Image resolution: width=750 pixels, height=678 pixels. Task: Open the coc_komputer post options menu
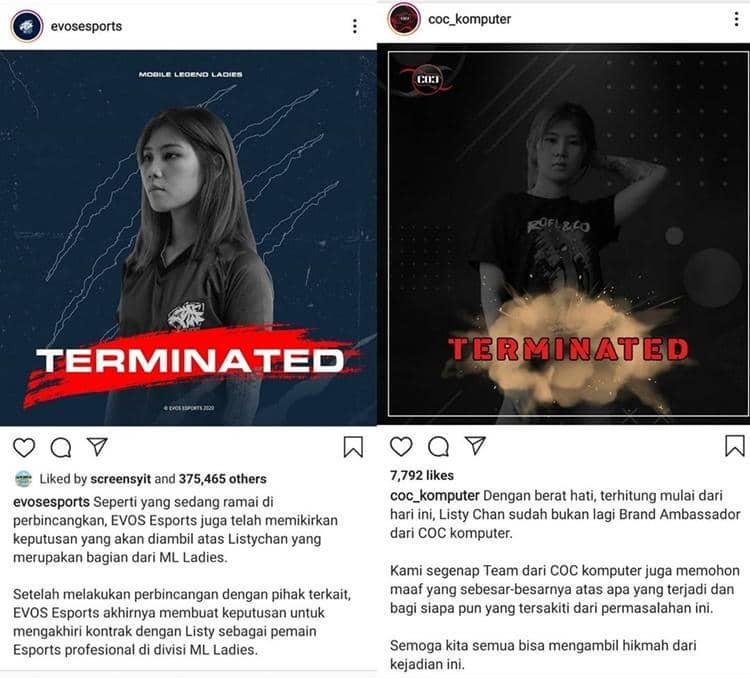[x=736, y=19]
